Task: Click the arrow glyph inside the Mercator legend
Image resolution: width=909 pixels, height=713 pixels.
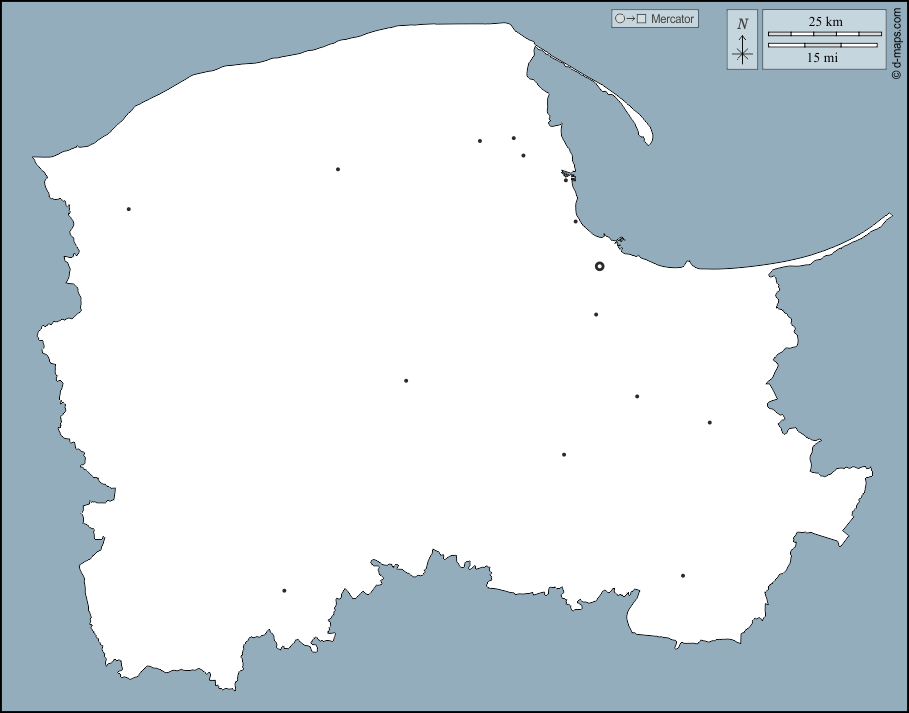Action: coord(632,17)
